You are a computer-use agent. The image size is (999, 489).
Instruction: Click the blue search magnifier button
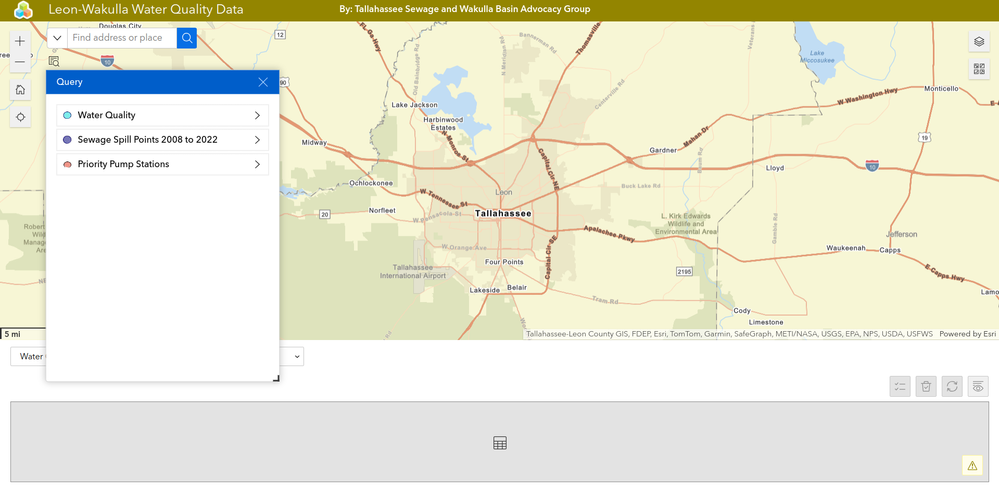187,38
